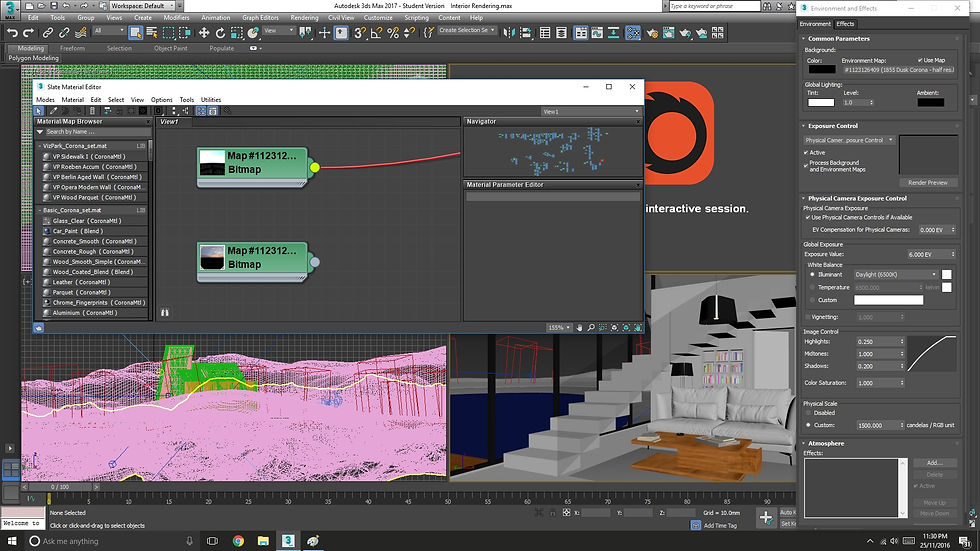Screen dimensions: 980x551
Task: Select the upper Map Bitmap node thumbnail
Action: 212,163
